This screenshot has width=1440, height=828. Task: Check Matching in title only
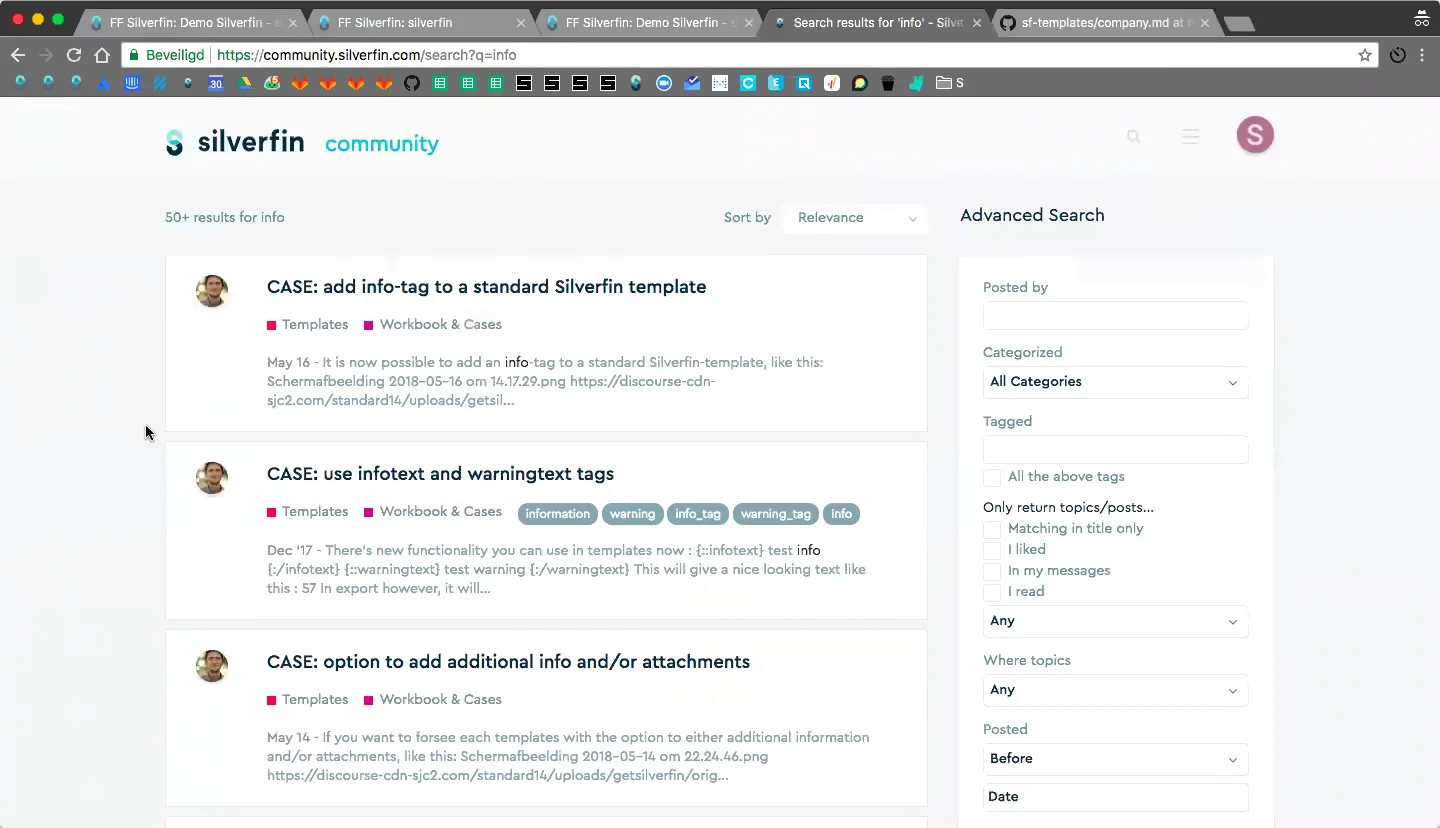[992, 529]
